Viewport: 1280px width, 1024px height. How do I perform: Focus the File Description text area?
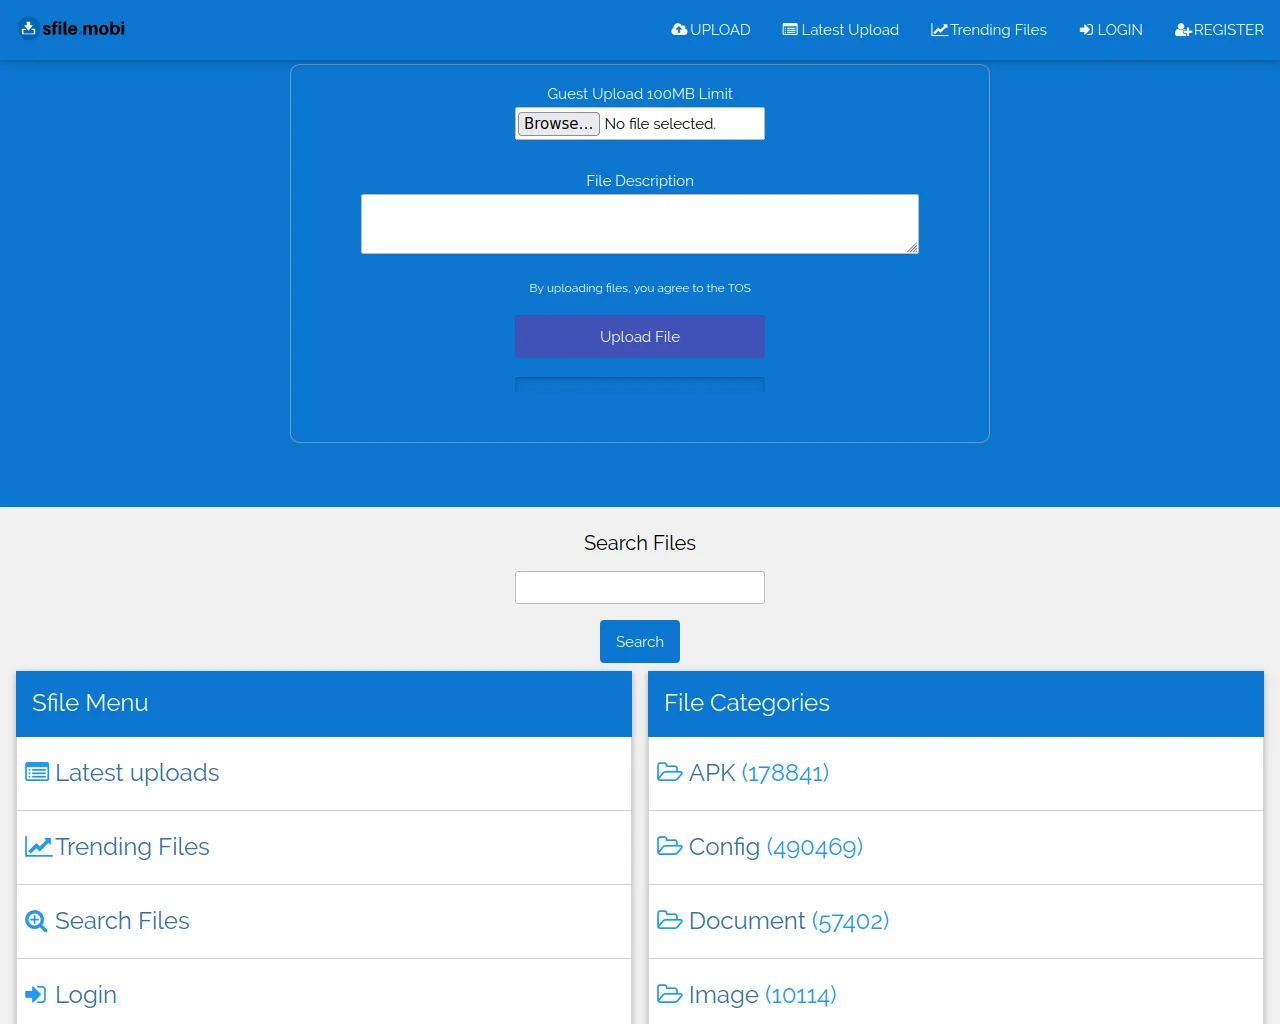click(639, 224)
